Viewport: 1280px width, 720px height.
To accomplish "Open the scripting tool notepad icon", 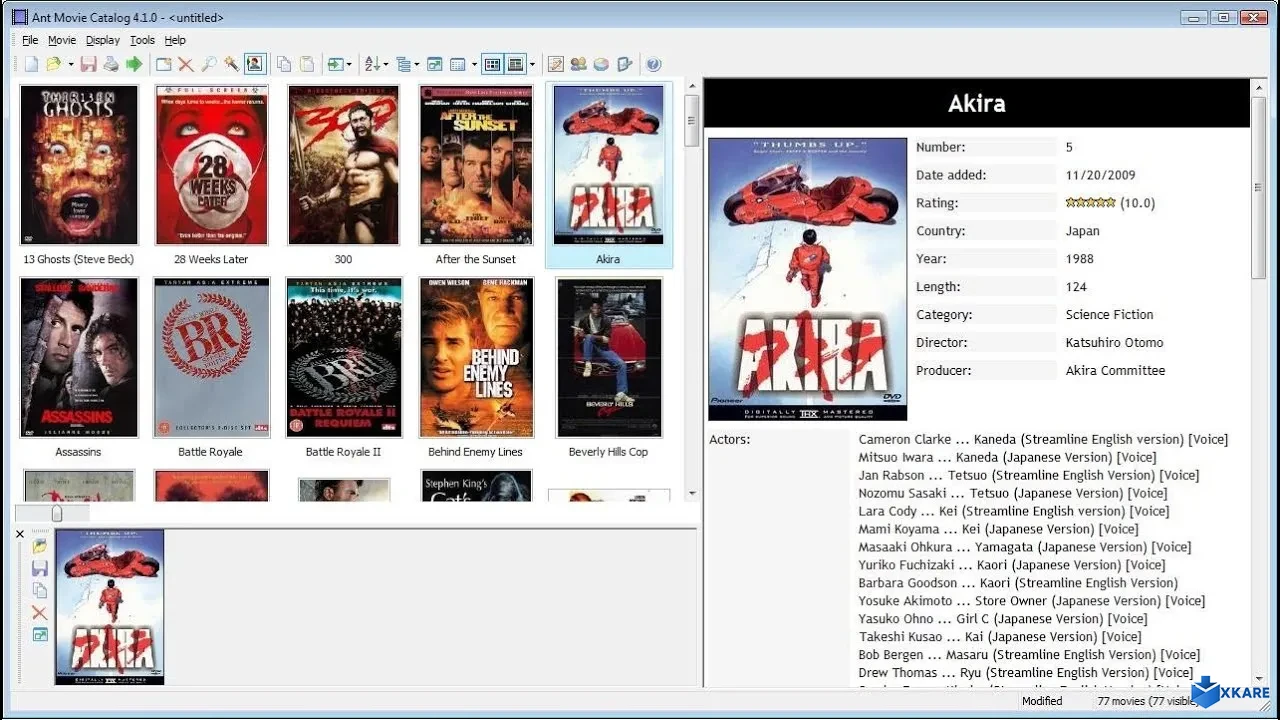I will tap(556, 64).
